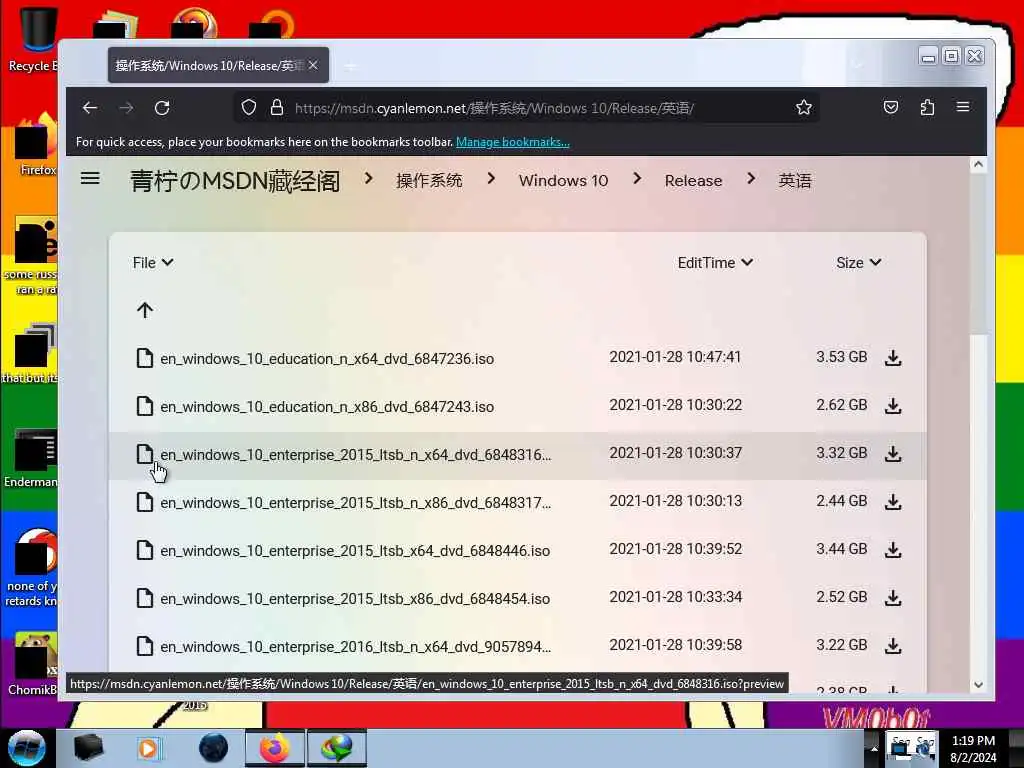Open en_windows_10_enterprise_2016_ltsb_n_x64 file
This screenshot has height=768, width=1024.
356,647
